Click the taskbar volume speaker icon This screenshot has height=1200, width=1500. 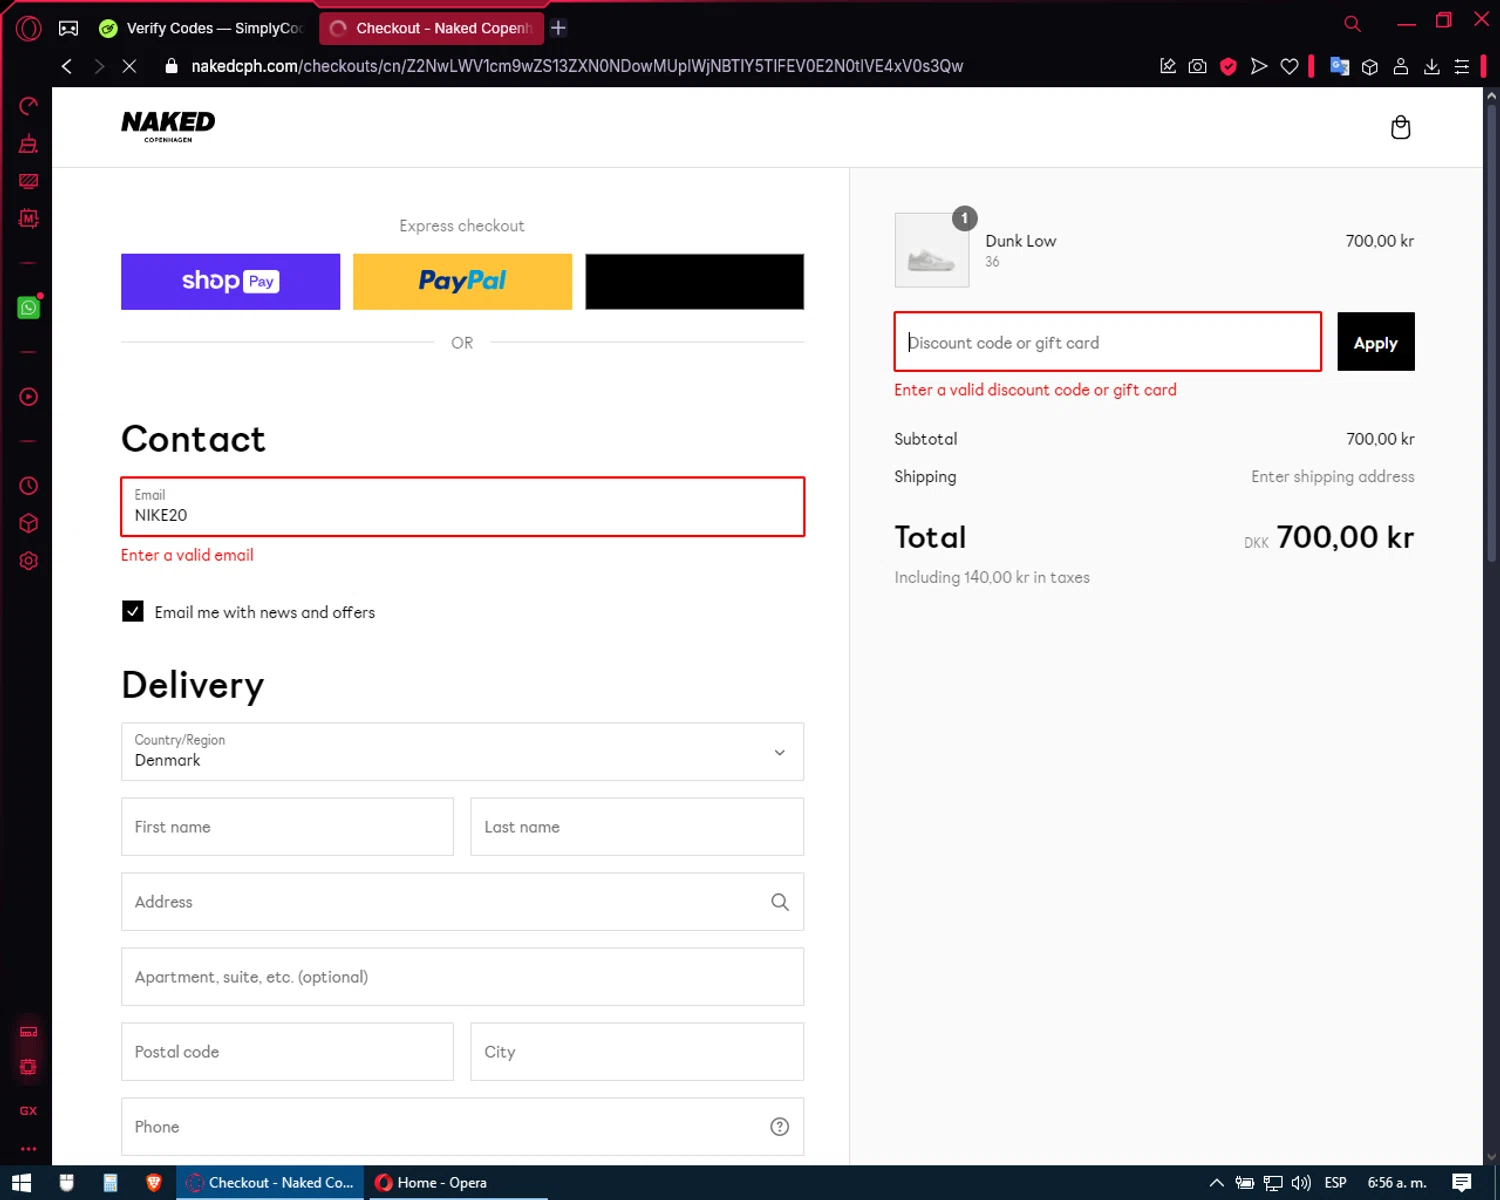click(1300, 1182)
